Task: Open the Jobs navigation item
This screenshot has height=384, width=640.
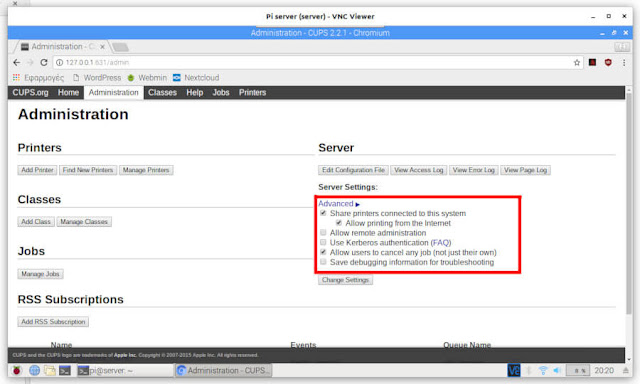Action: point(221,93)
